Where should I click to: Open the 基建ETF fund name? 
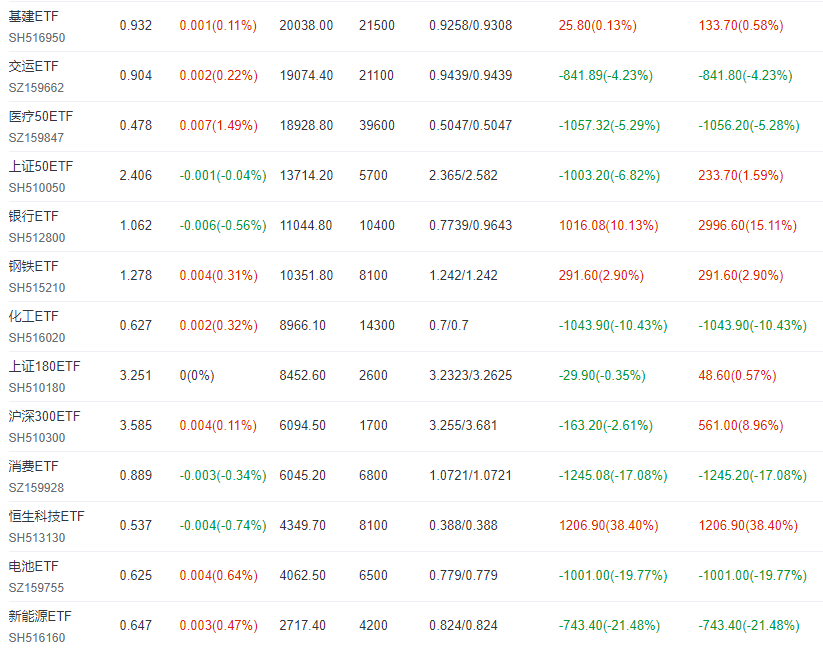pos(34,16)
